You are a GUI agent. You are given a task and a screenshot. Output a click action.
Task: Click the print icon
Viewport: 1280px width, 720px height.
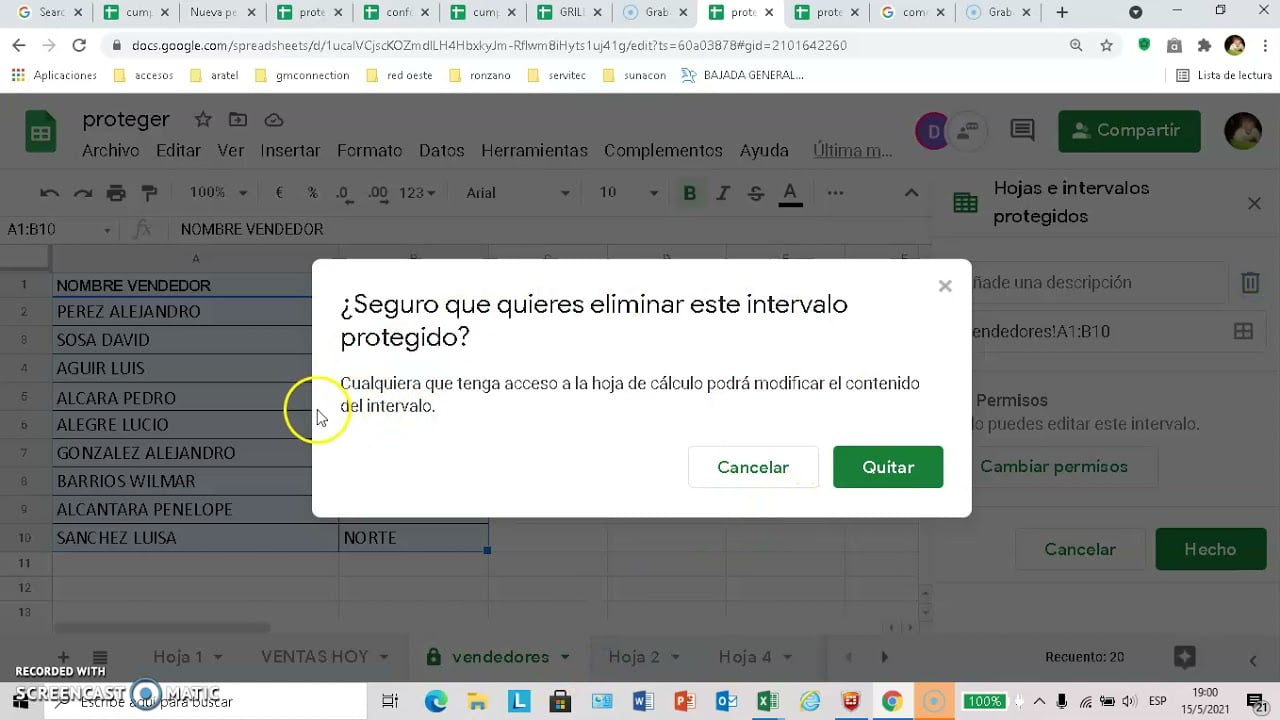click(116, 193)
